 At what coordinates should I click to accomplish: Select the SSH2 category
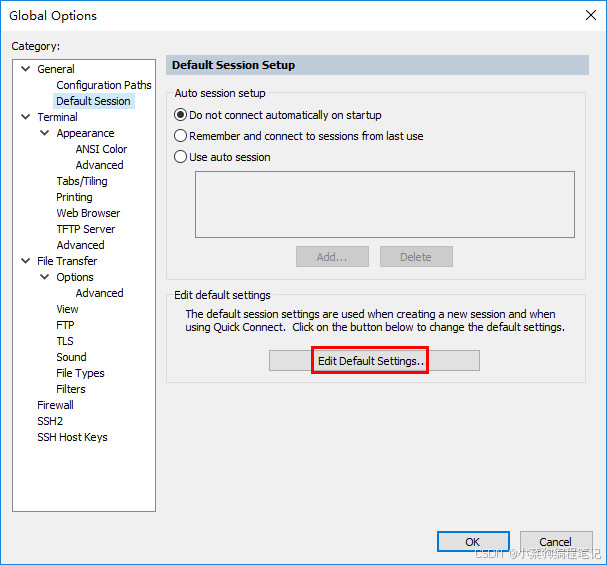pos(50,421)
